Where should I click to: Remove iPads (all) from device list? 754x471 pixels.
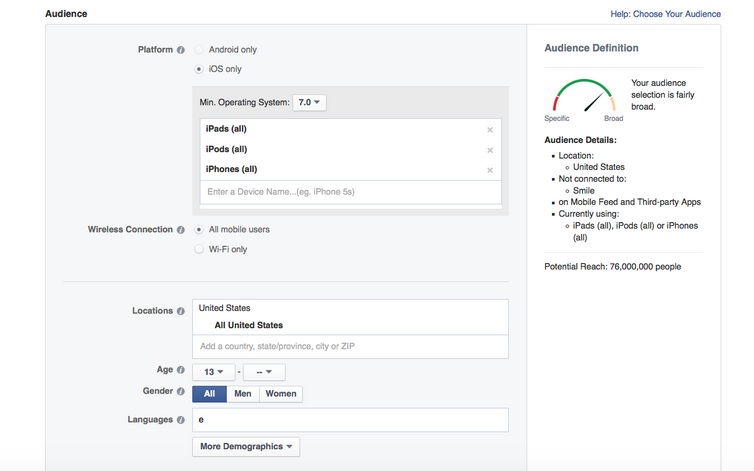(490, 130)
